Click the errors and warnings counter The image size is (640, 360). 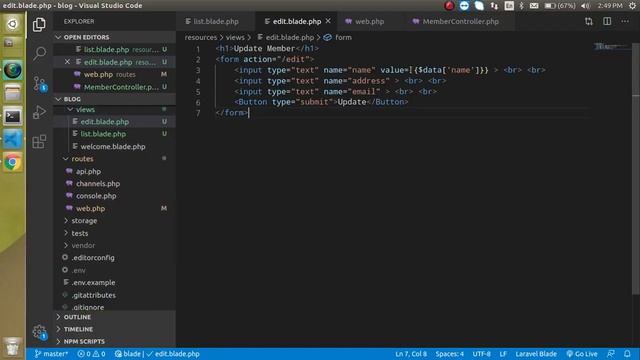click(x=91, y=353)
